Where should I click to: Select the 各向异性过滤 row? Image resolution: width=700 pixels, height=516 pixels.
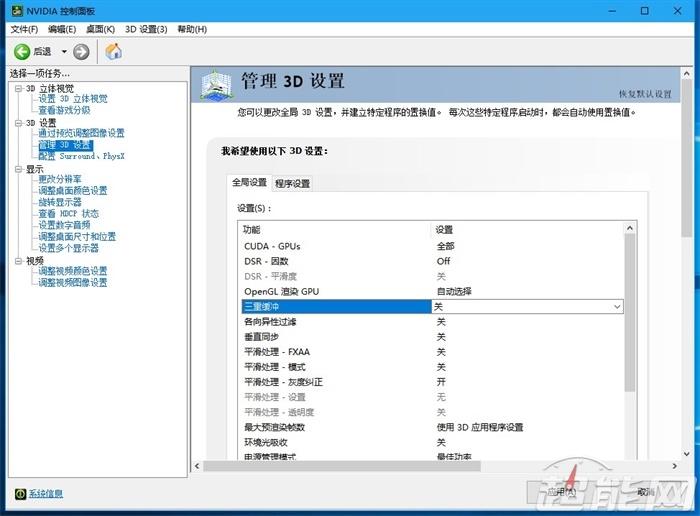[x=432, y=322]
